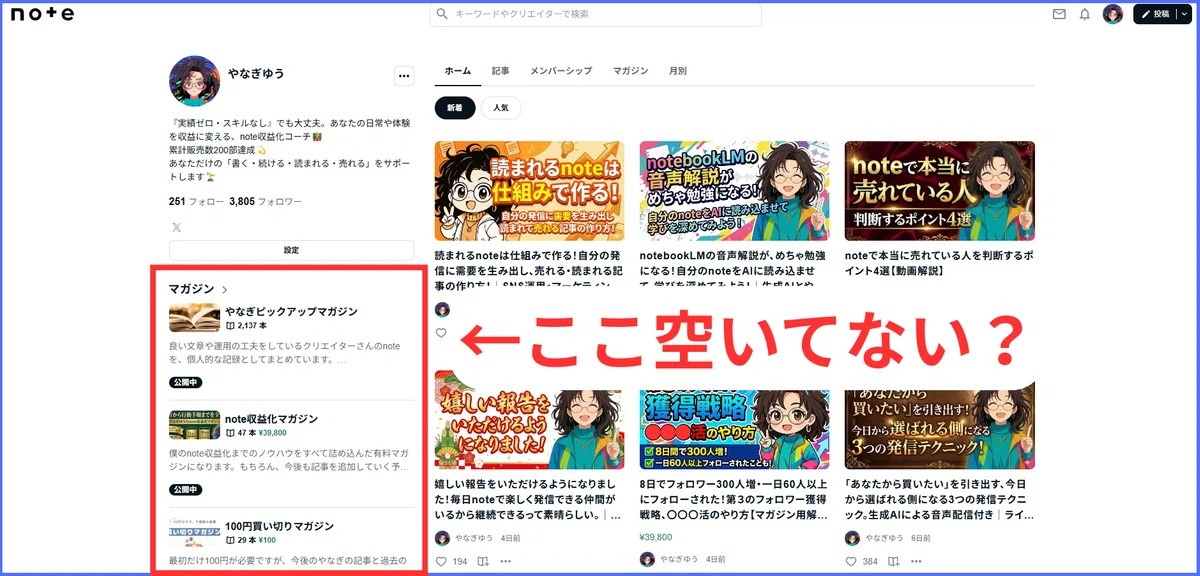The height and width of the screenshot is (576, 1200).
Task: Switch to the マガジン tab
Action: tap(630, 71)
